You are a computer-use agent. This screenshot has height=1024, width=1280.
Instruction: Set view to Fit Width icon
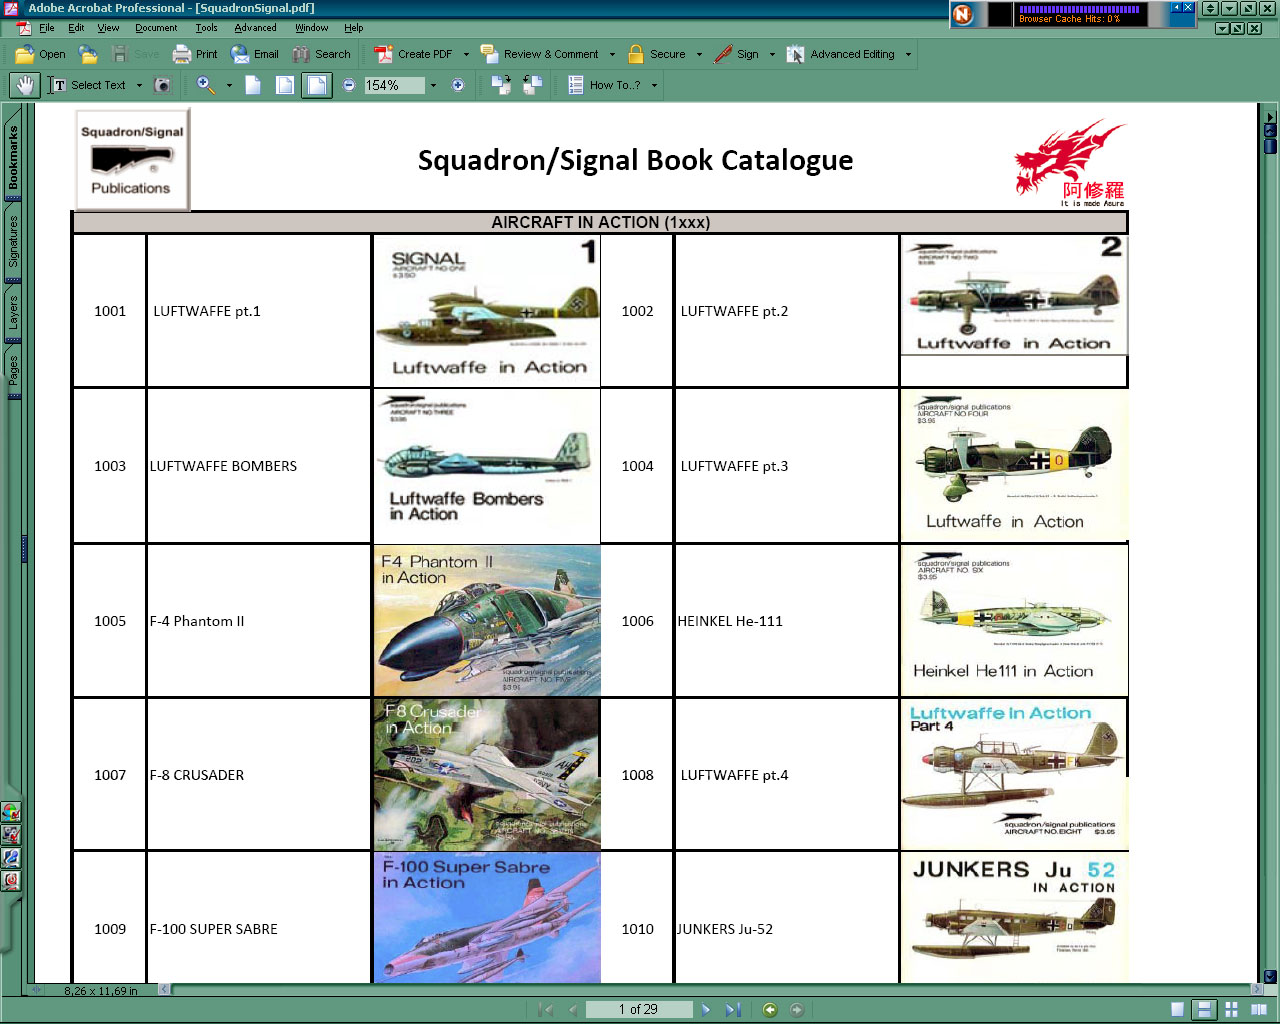point(316,85)
